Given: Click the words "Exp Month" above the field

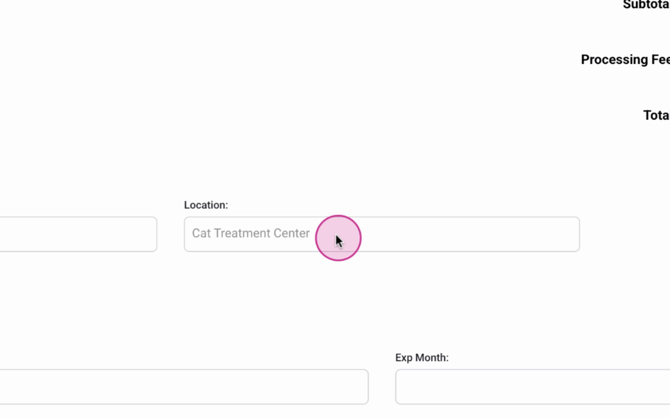Looking at the screenshot, I should coord(420,357).
